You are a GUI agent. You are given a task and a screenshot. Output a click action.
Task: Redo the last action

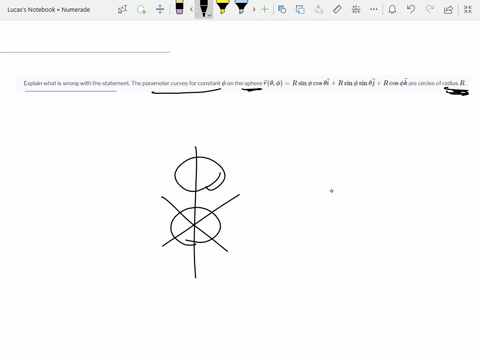click(430, 9)
